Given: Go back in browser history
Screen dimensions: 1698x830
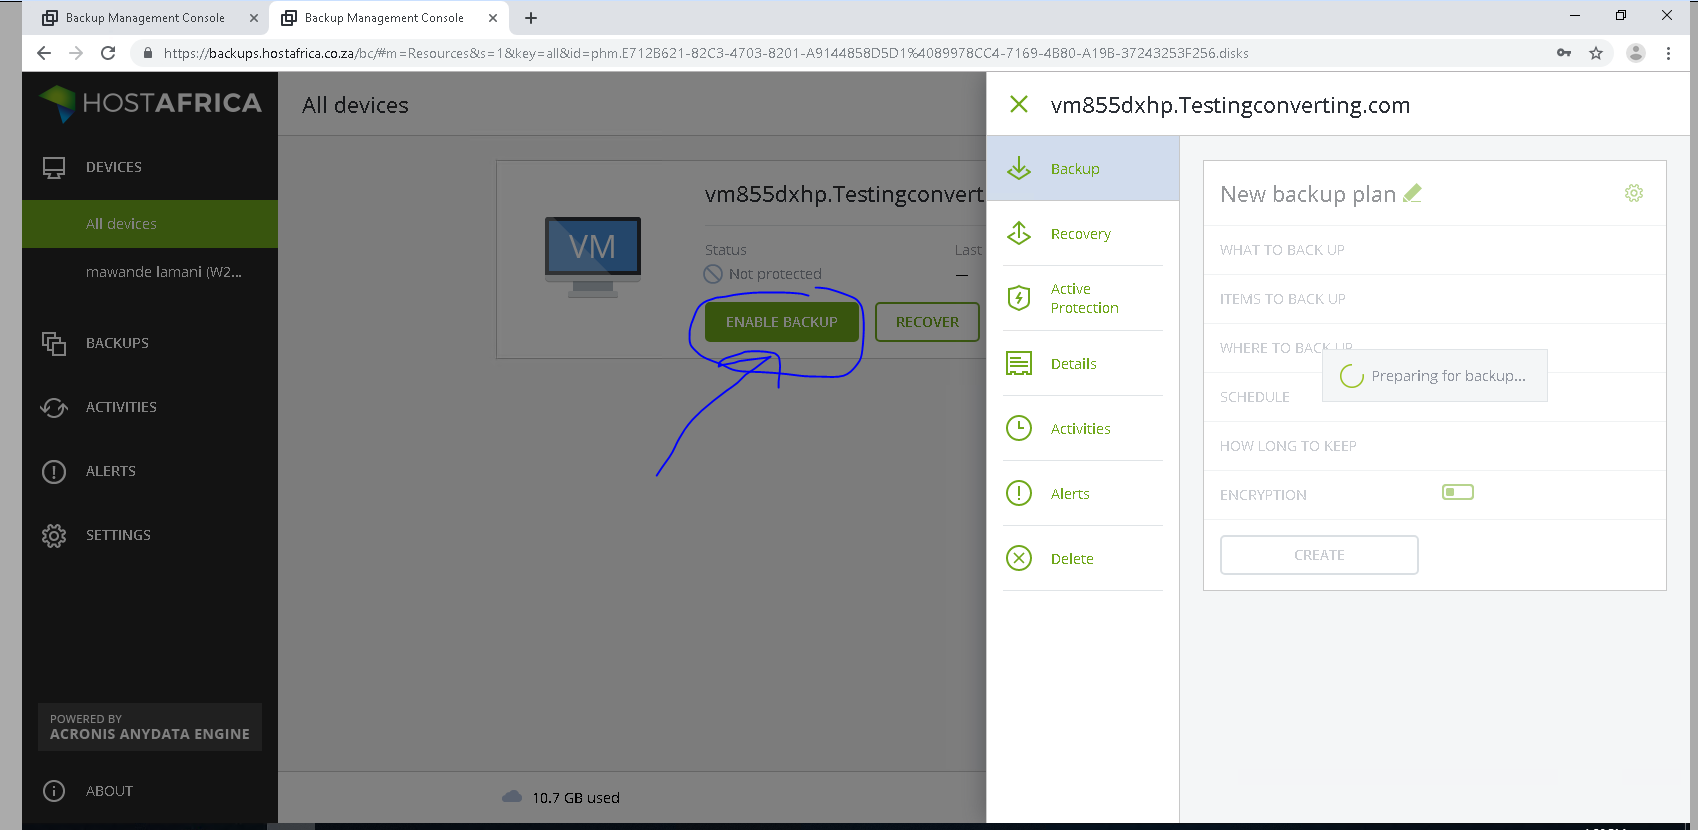Looking at the screenshot, I should click(x=44, y=53).
